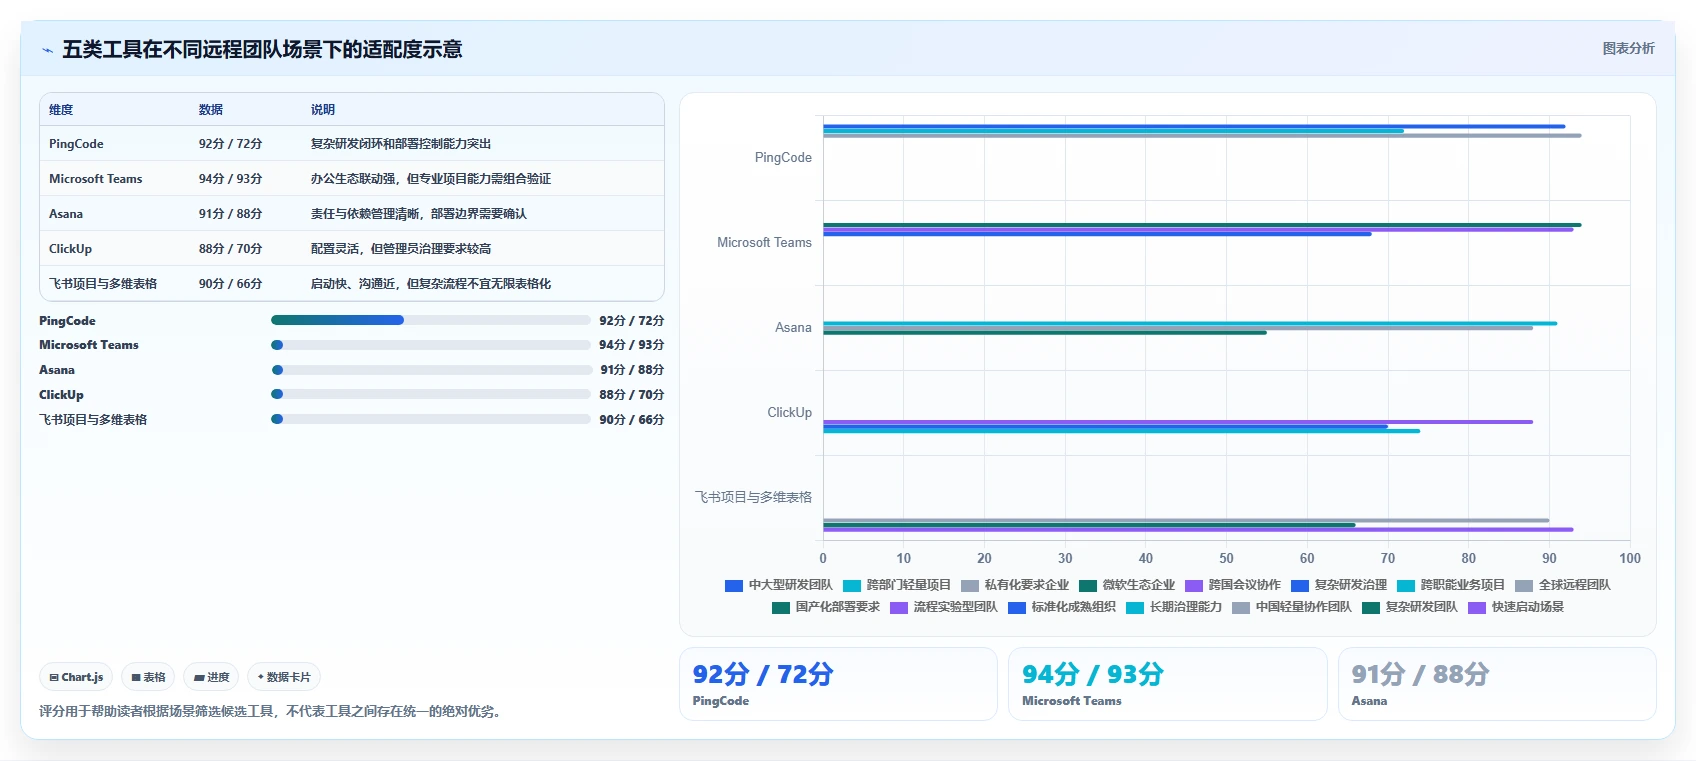The width and height of the screenshot is (1696, 761).
Task: Click the description 配置灵活，但管理员治理要求较高
Action: tap(401, 249)
